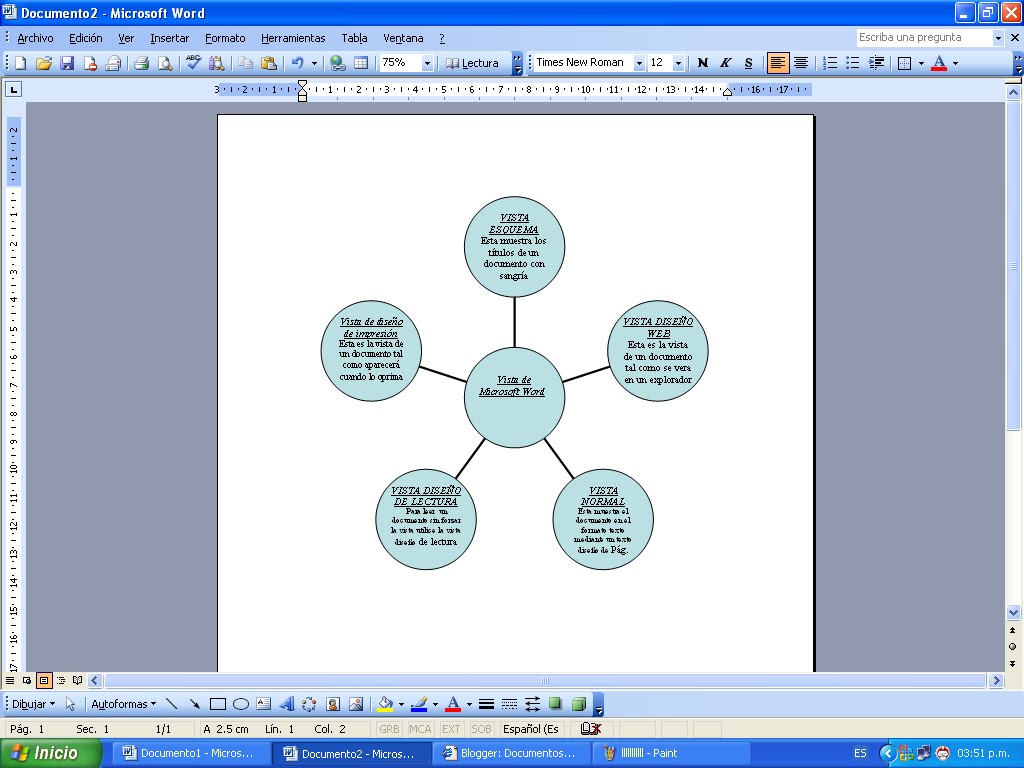The width and height of the screenshot is (1024, 768).
Task: Insert diagram or organization chart
Action: pos(309,704)
